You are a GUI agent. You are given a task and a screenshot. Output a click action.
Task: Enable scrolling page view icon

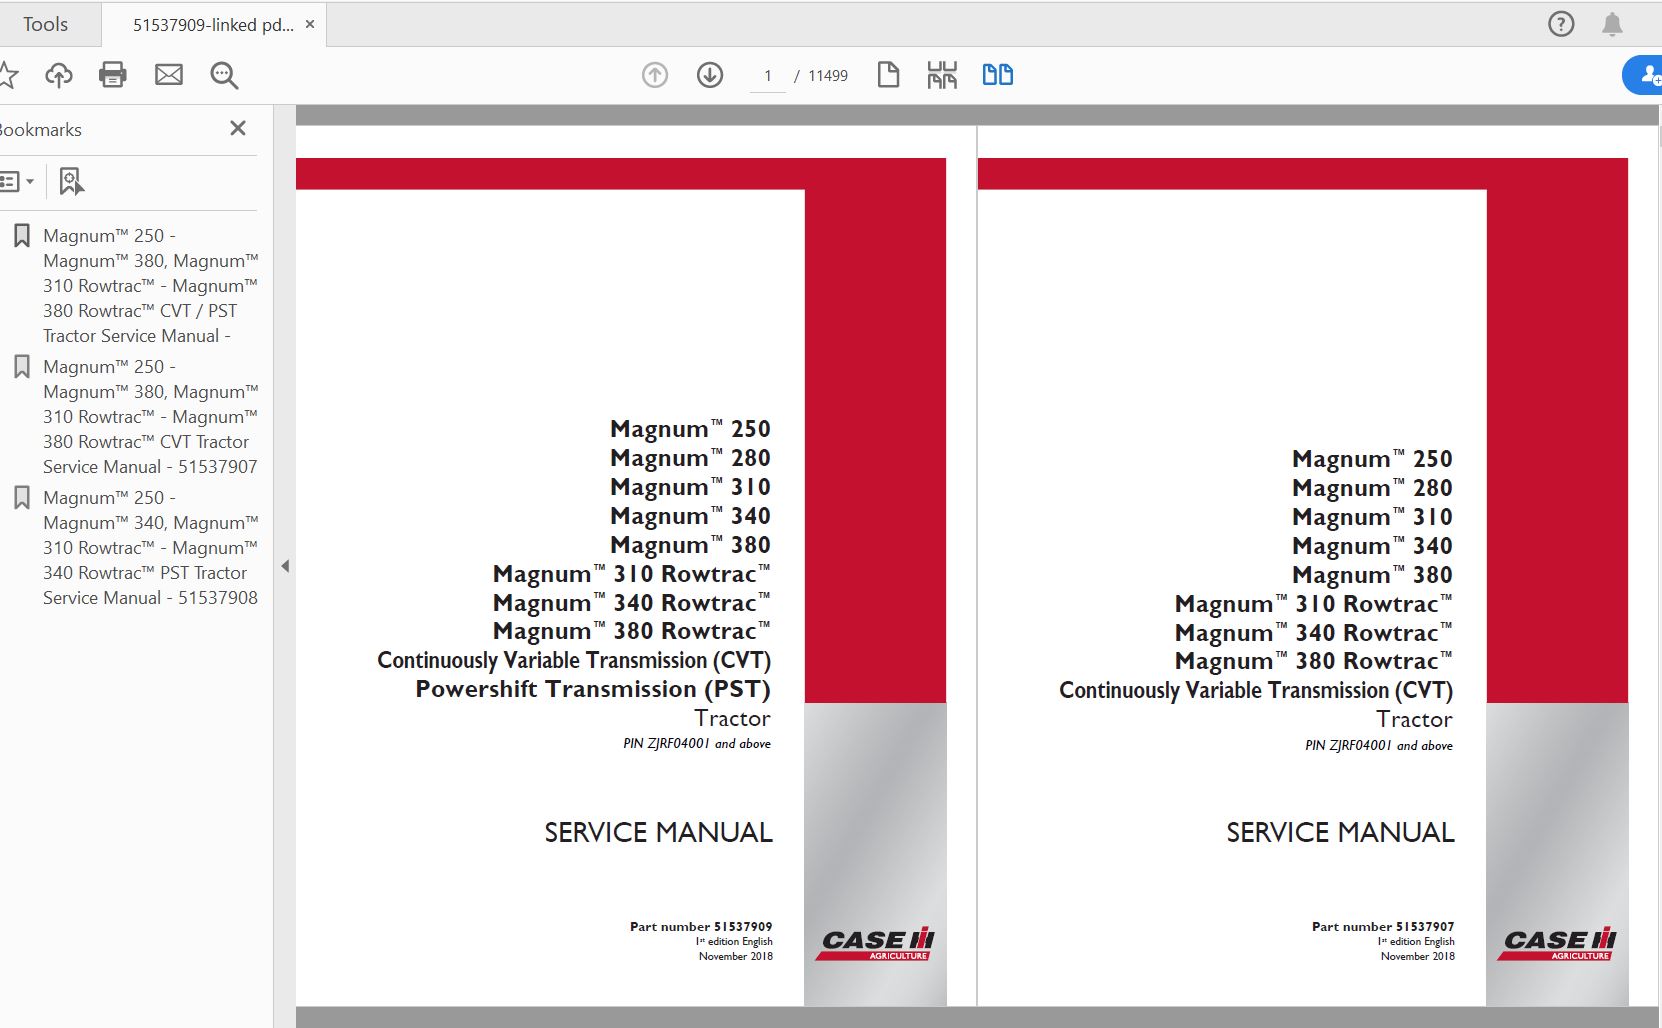(942, 75)
